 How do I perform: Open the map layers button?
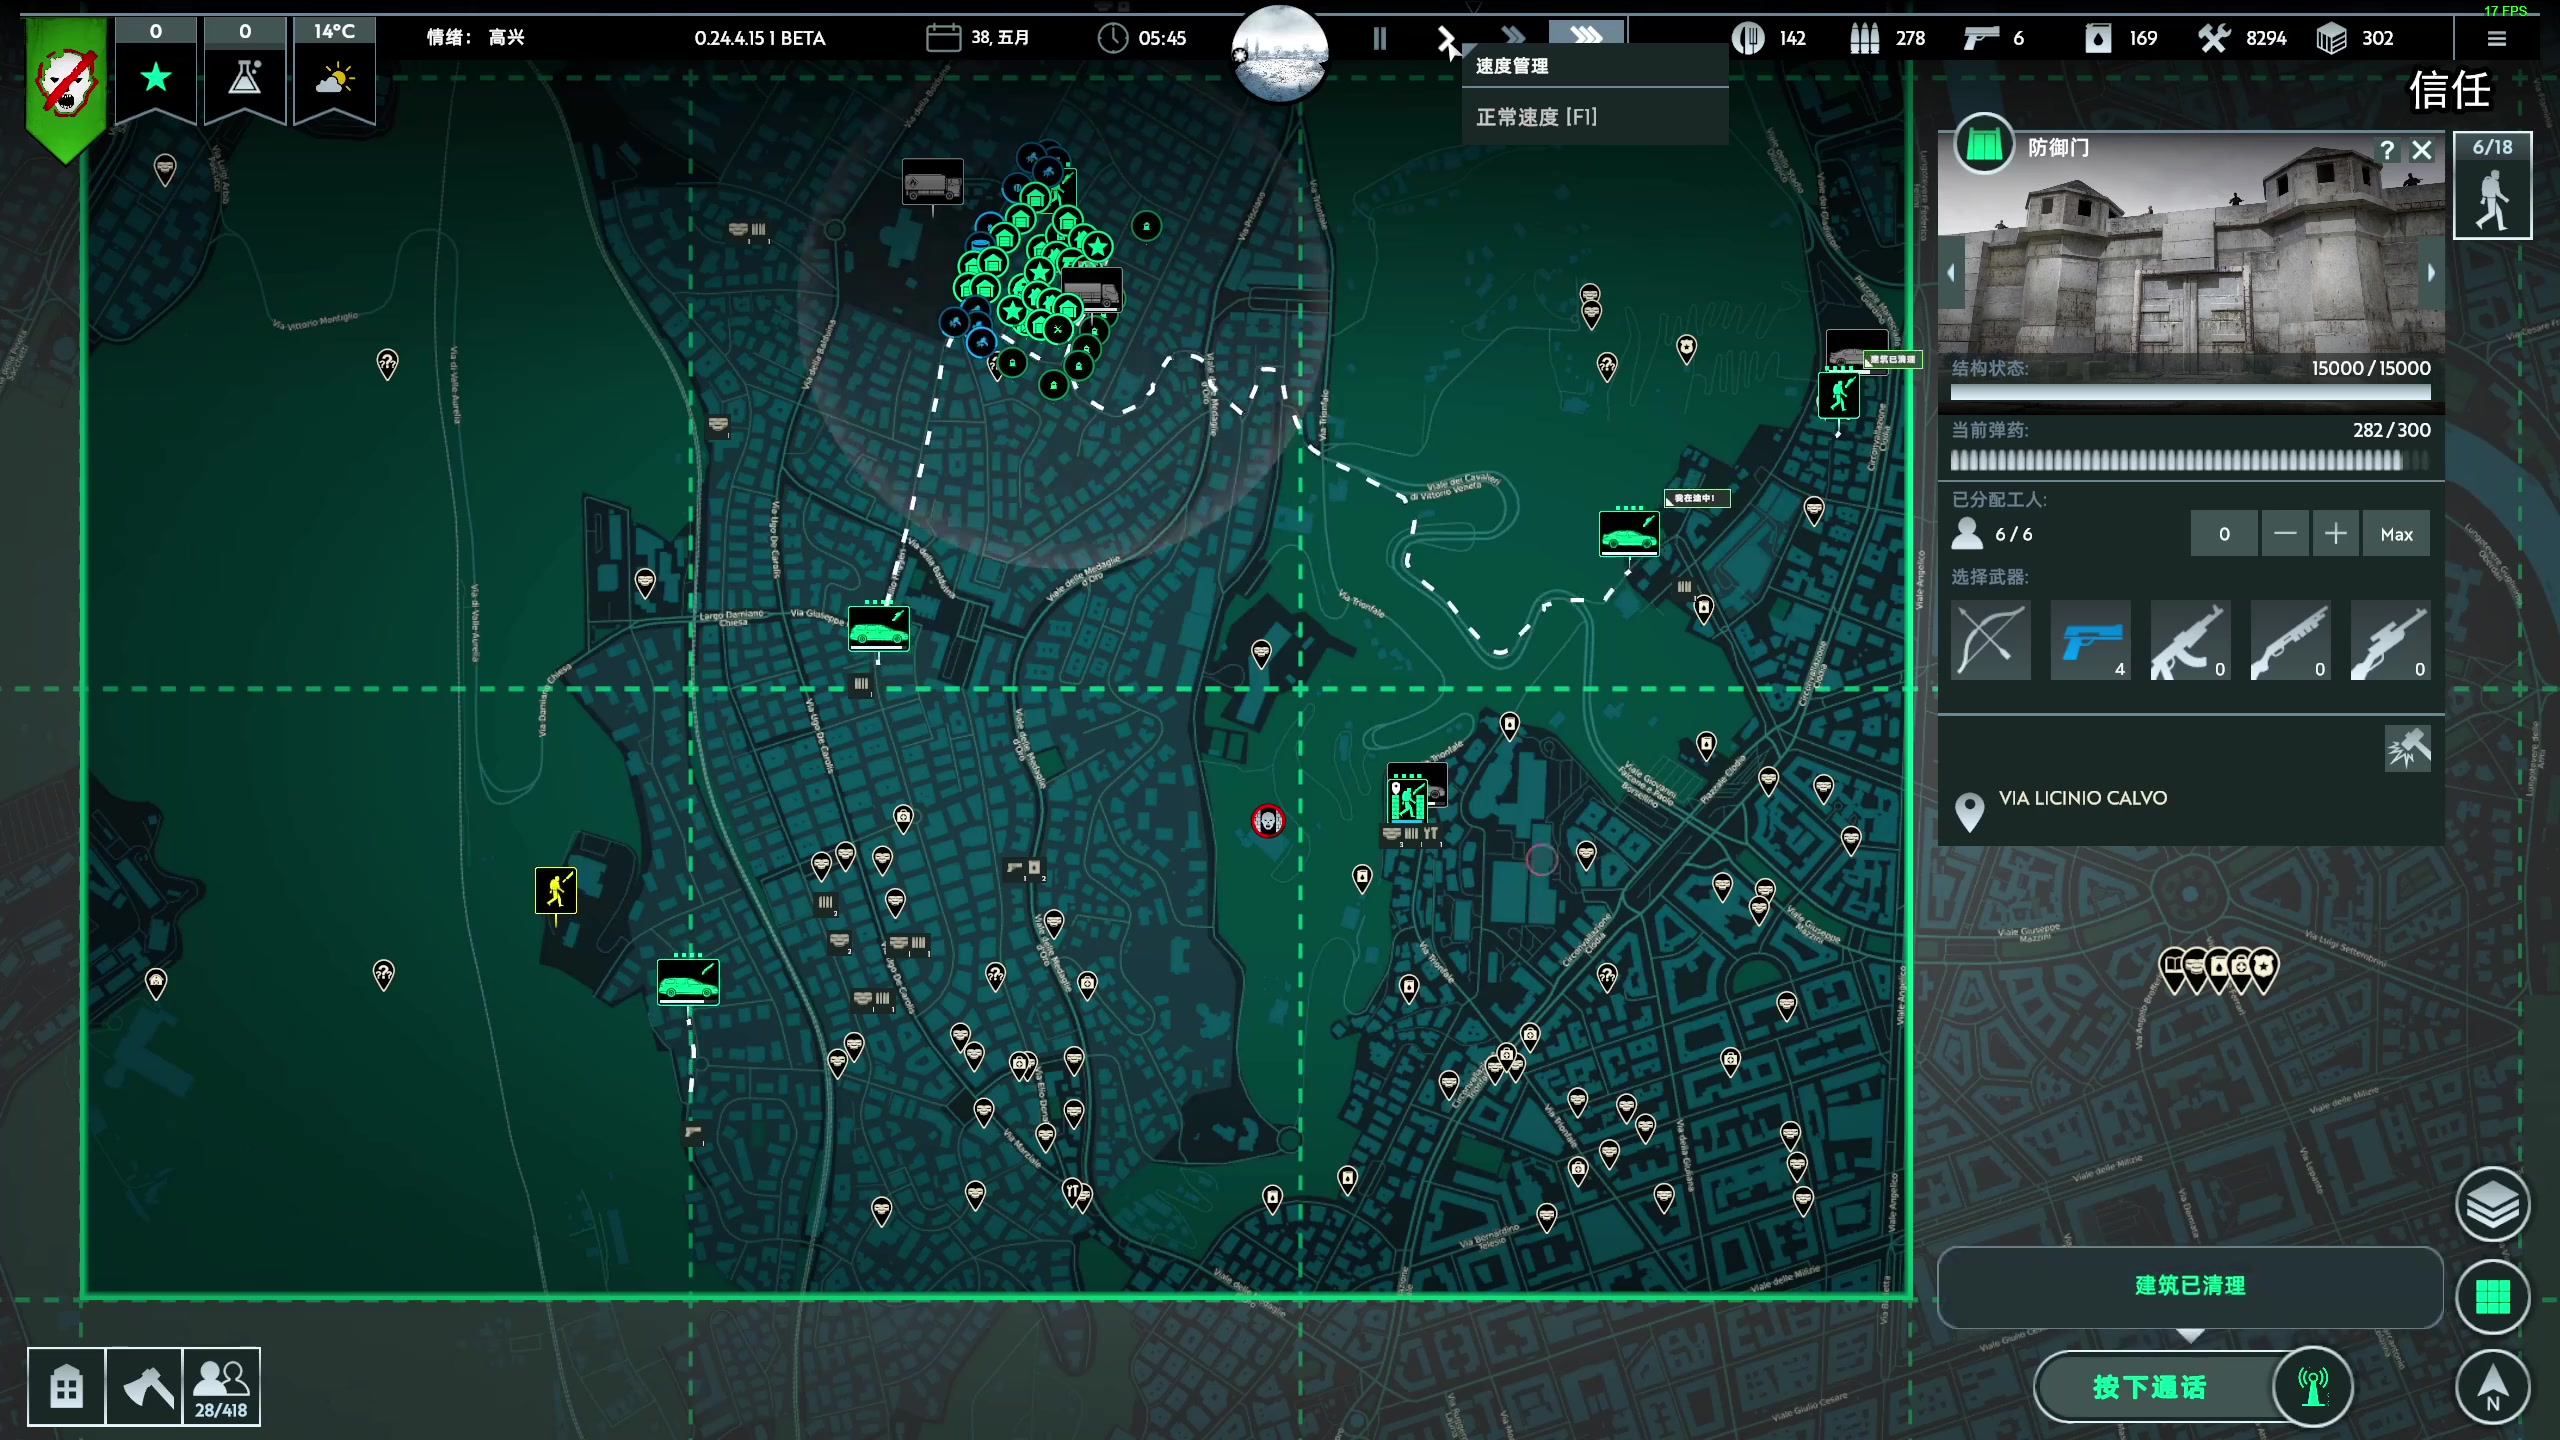[x=2492, y=1205]
